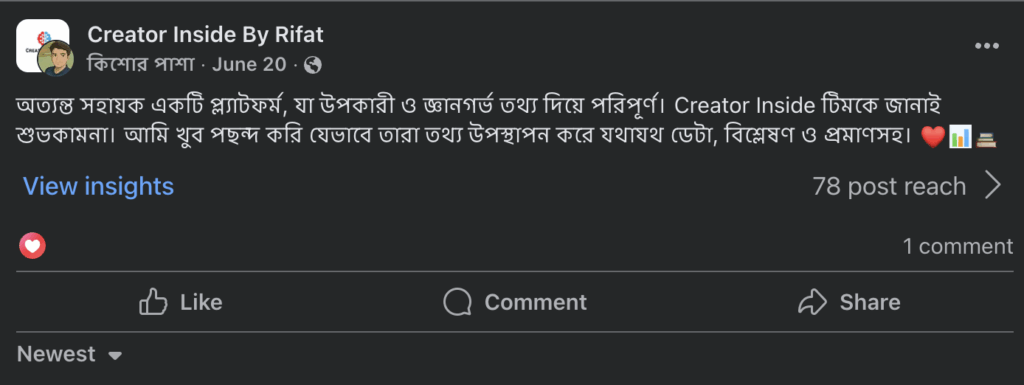The width and height of the screenshot is (1024, 385).
Task: Click the June 20 post timestamp
Action: pos(249,65)
